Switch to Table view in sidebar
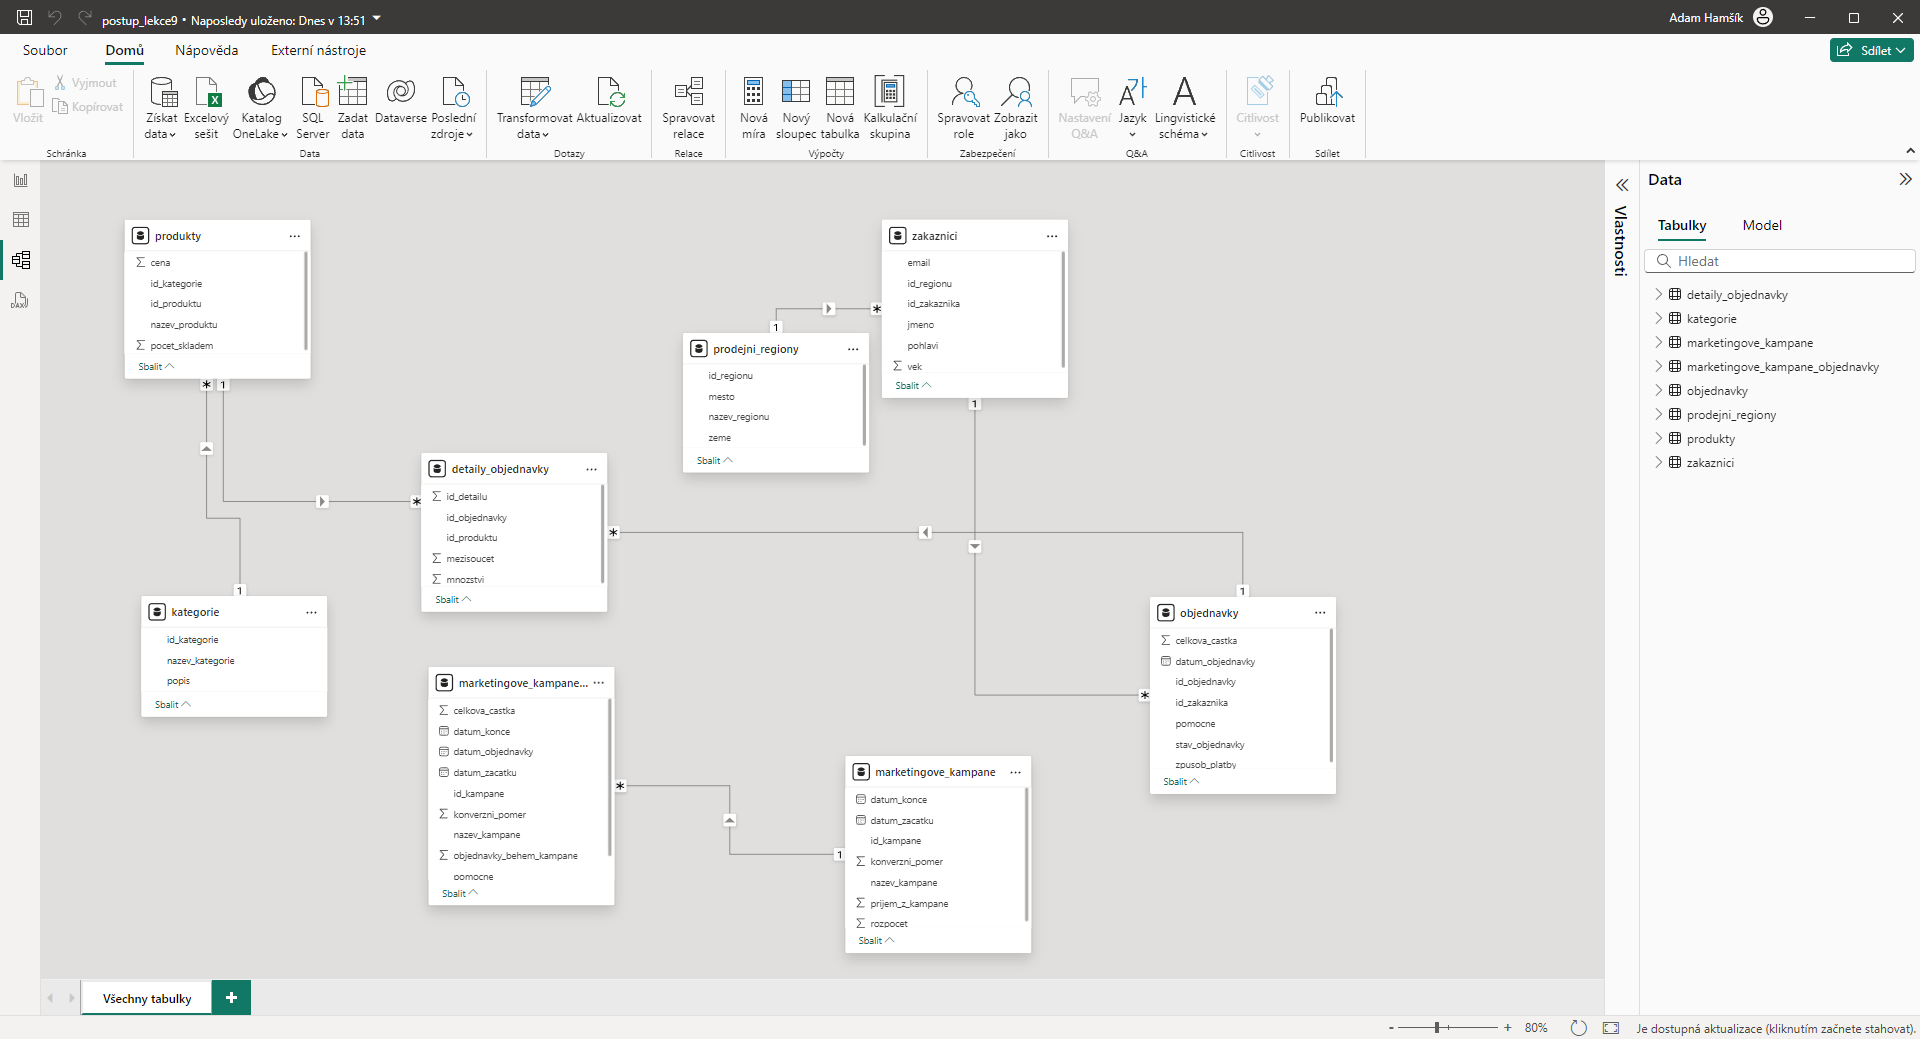This screenshot has height=1039, width=1920. coord(20,220)
